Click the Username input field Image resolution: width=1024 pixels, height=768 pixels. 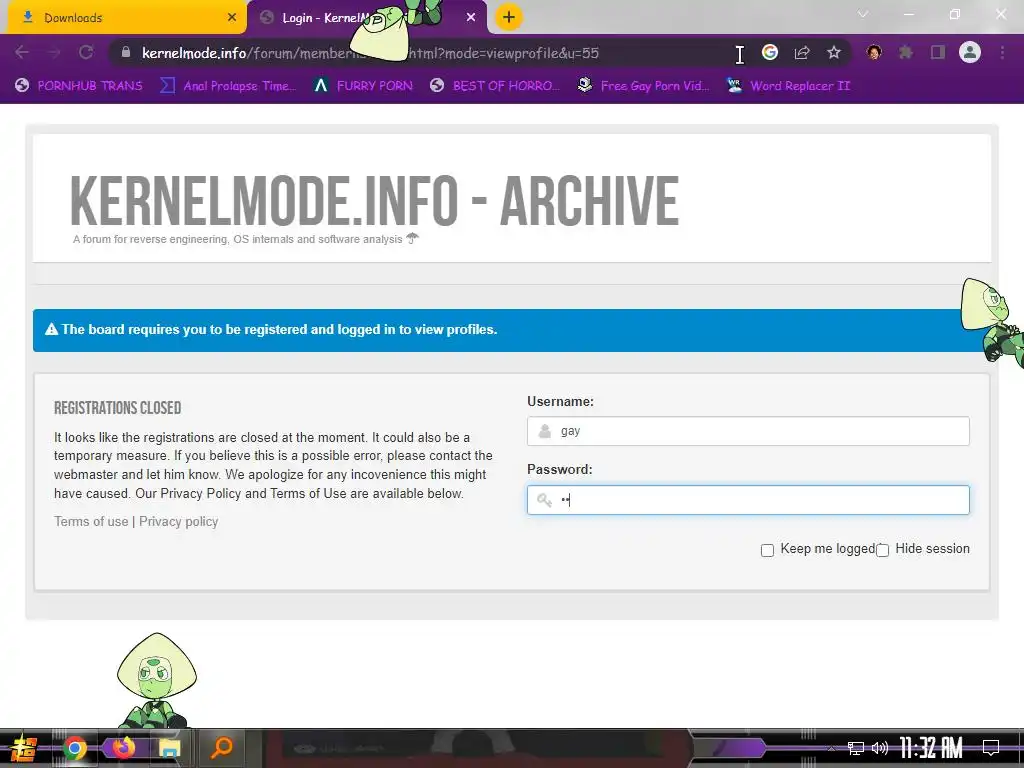point(748,431)
